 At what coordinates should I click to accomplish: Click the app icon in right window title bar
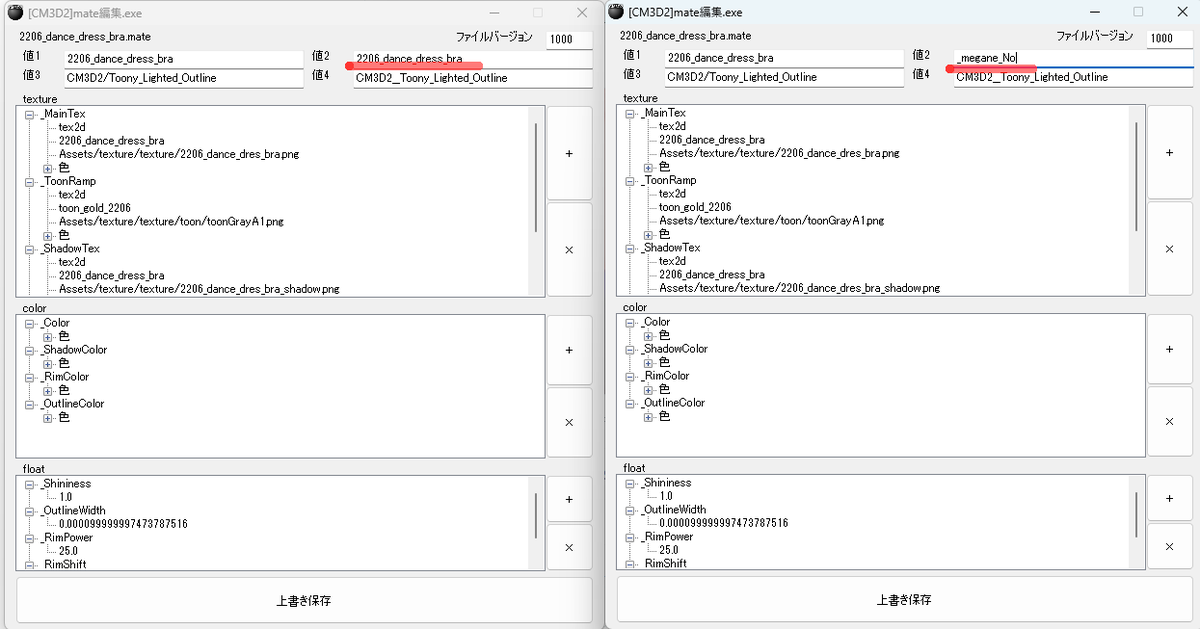point(616,12)
